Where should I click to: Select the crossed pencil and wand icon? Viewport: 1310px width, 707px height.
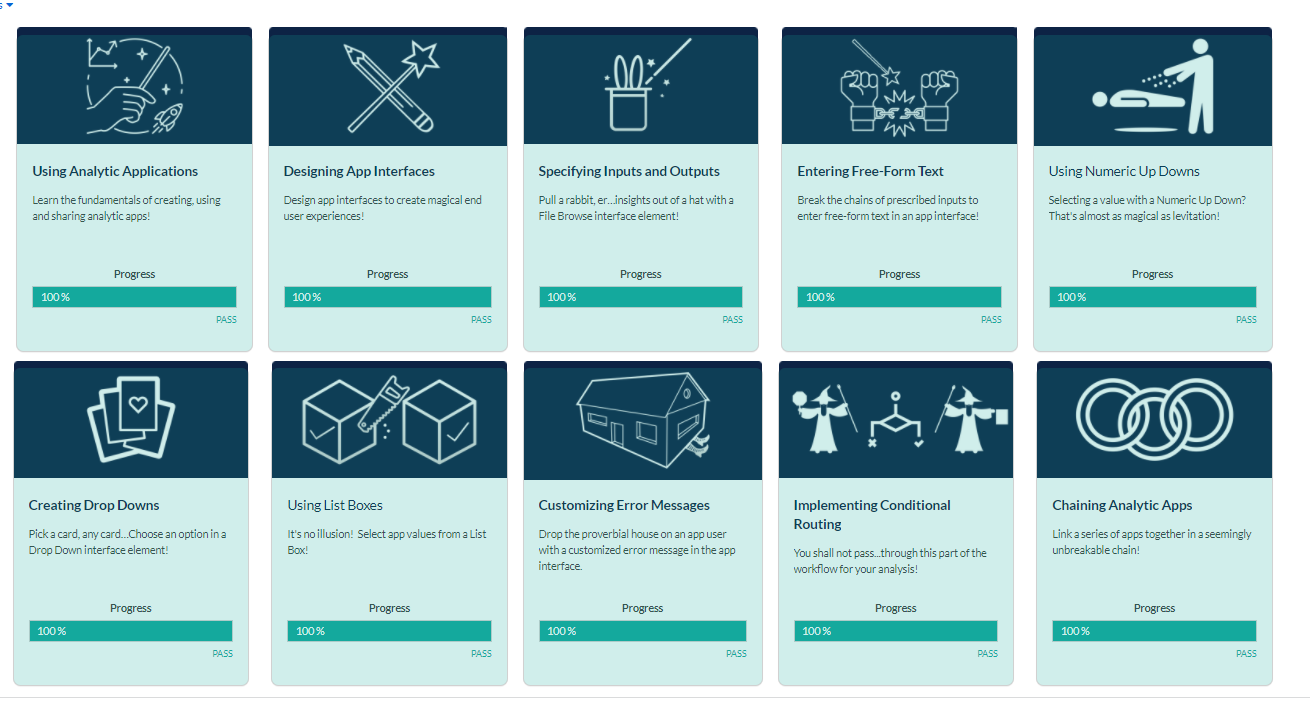click(x=388, y=85)
